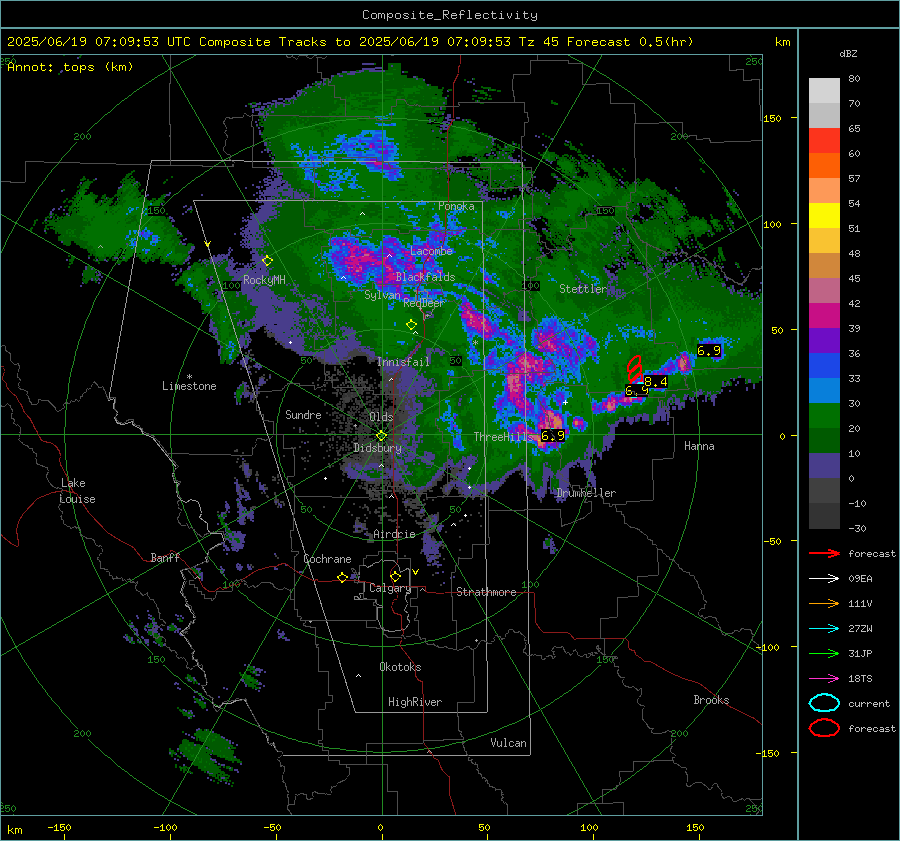Screen dimensions: 900x841
Task: Select the 'Annot: tops (km)' label
Action: 70,67
